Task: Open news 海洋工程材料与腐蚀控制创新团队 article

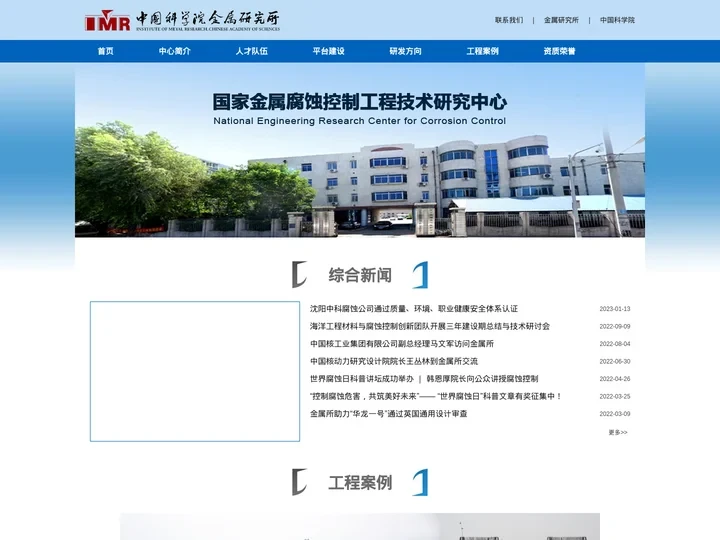Action: point(430,326)
